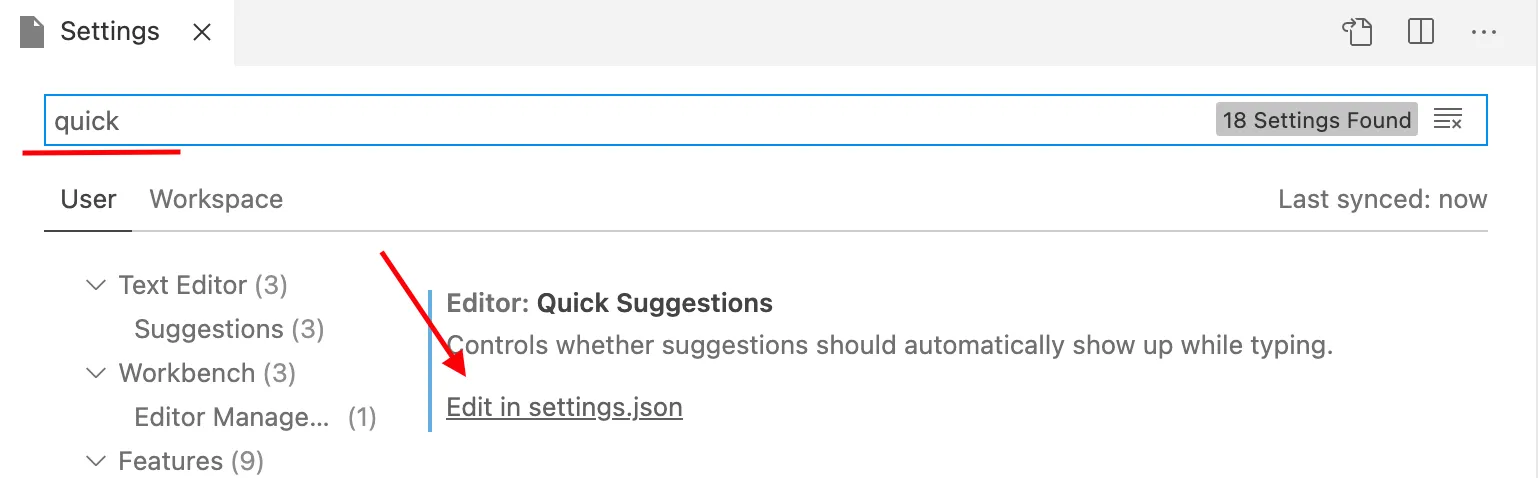Click the Last synced: now status

(1382, 199)
